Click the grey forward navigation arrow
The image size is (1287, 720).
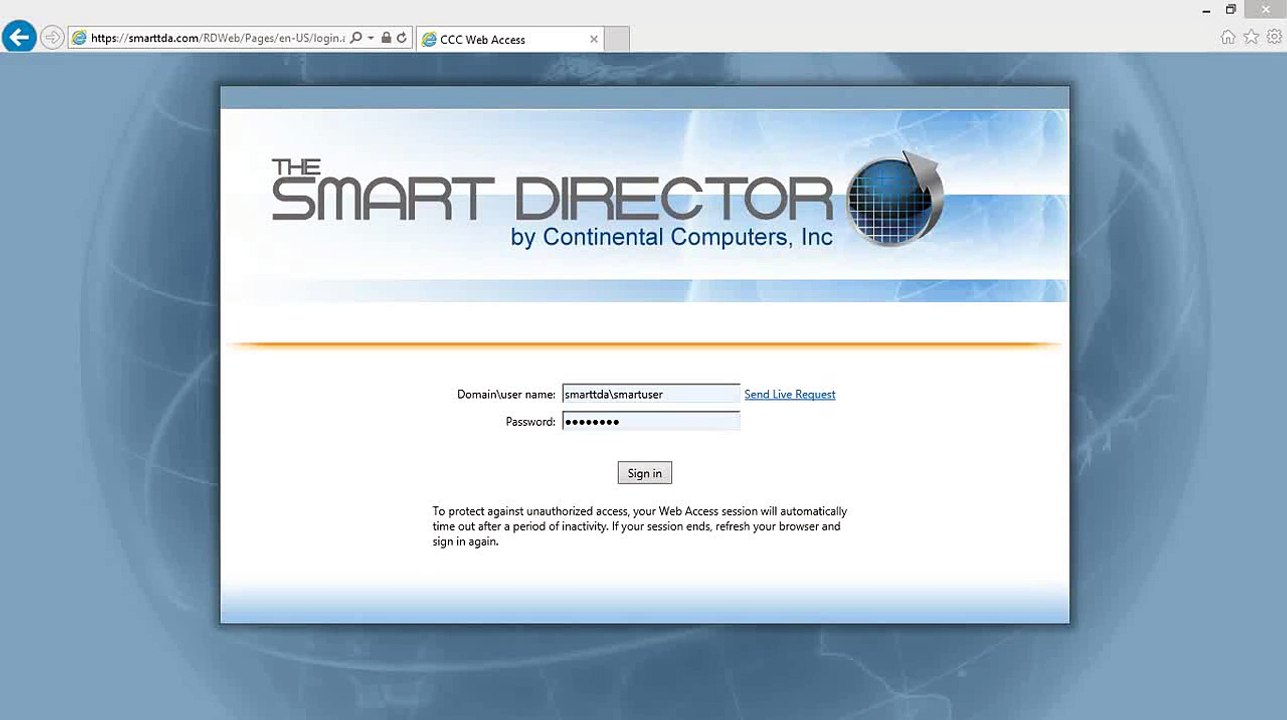click(x=52, y=38)
